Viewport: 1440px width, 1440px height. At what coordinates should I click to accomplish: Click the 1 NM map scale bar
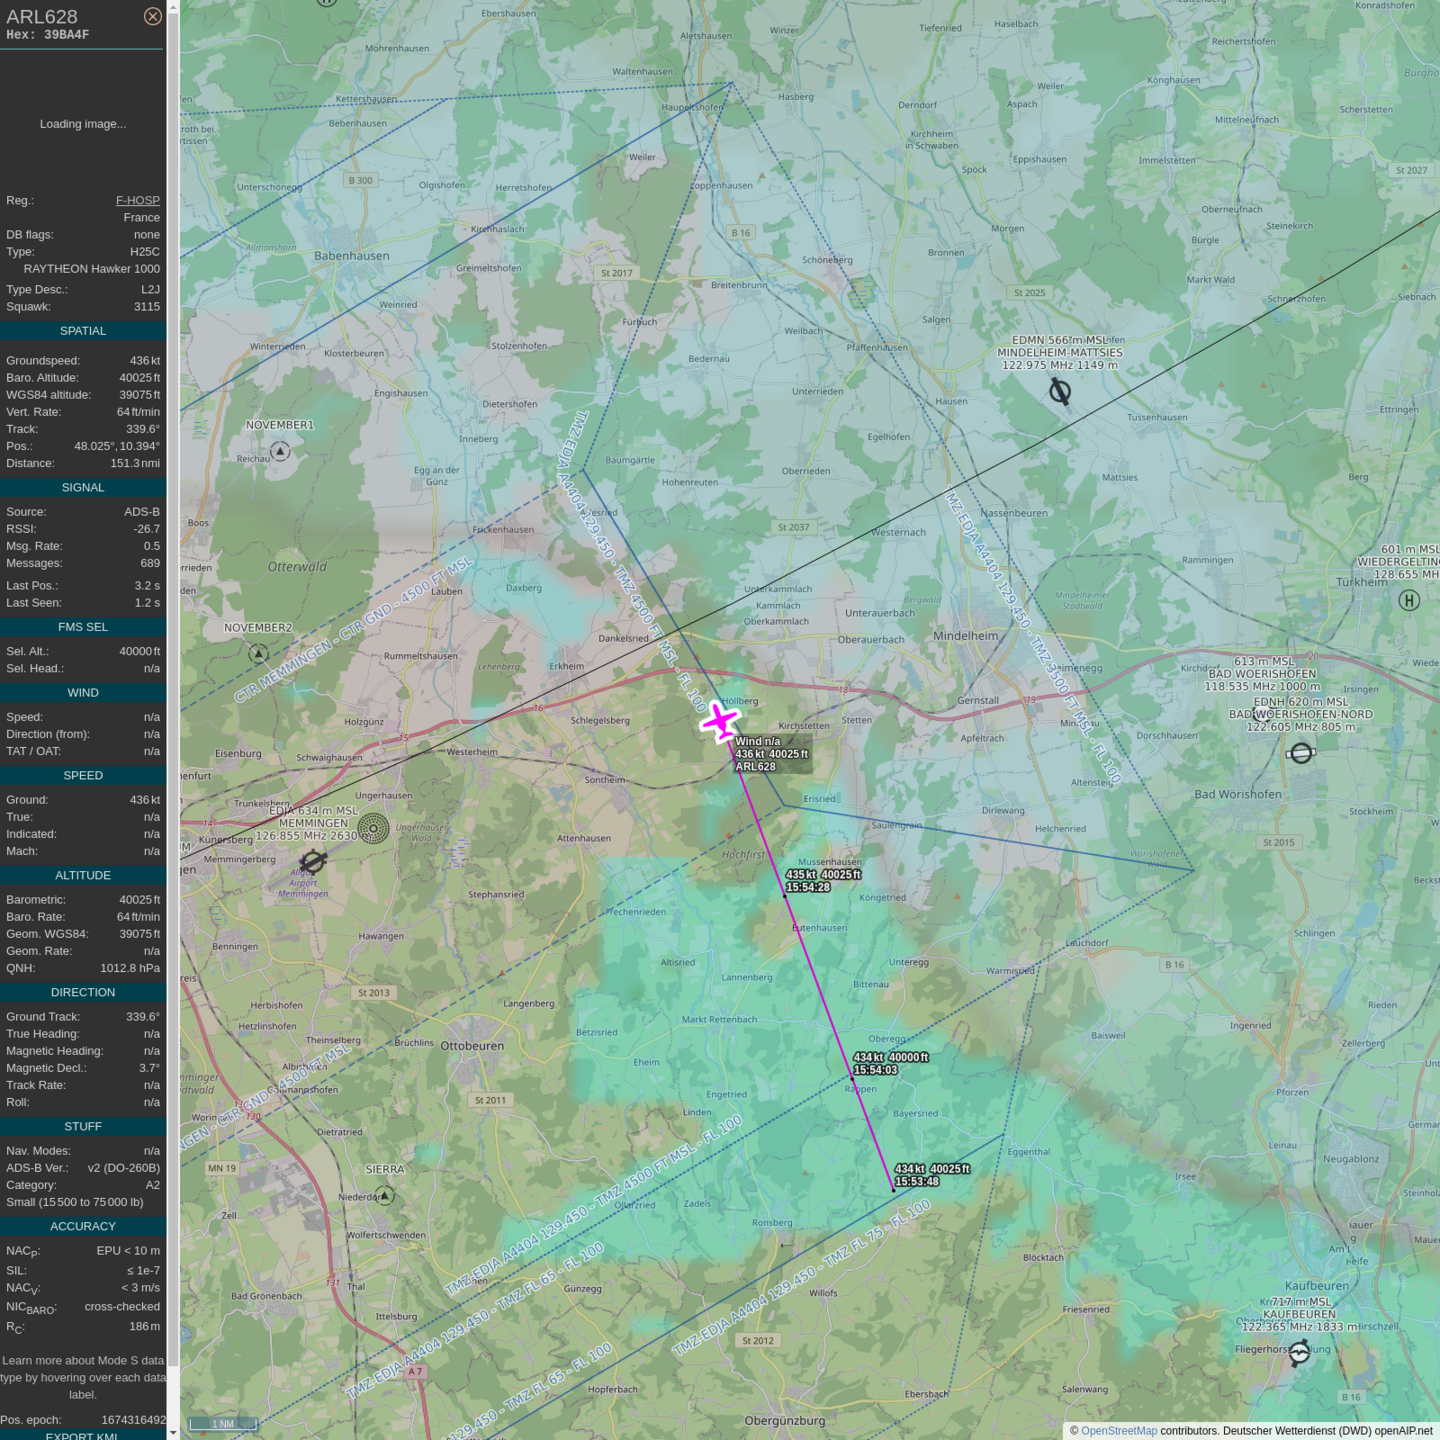tap(223, 1424)
